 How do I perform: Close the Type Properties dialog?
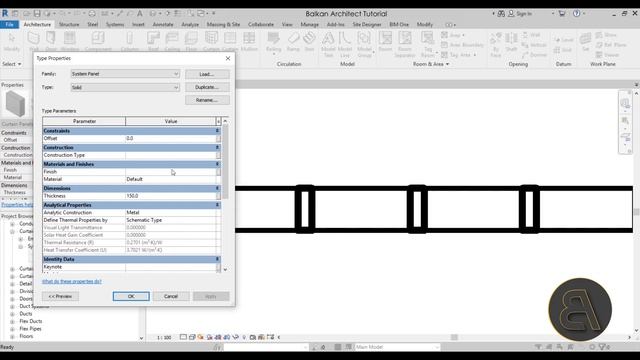coord(228,58)
